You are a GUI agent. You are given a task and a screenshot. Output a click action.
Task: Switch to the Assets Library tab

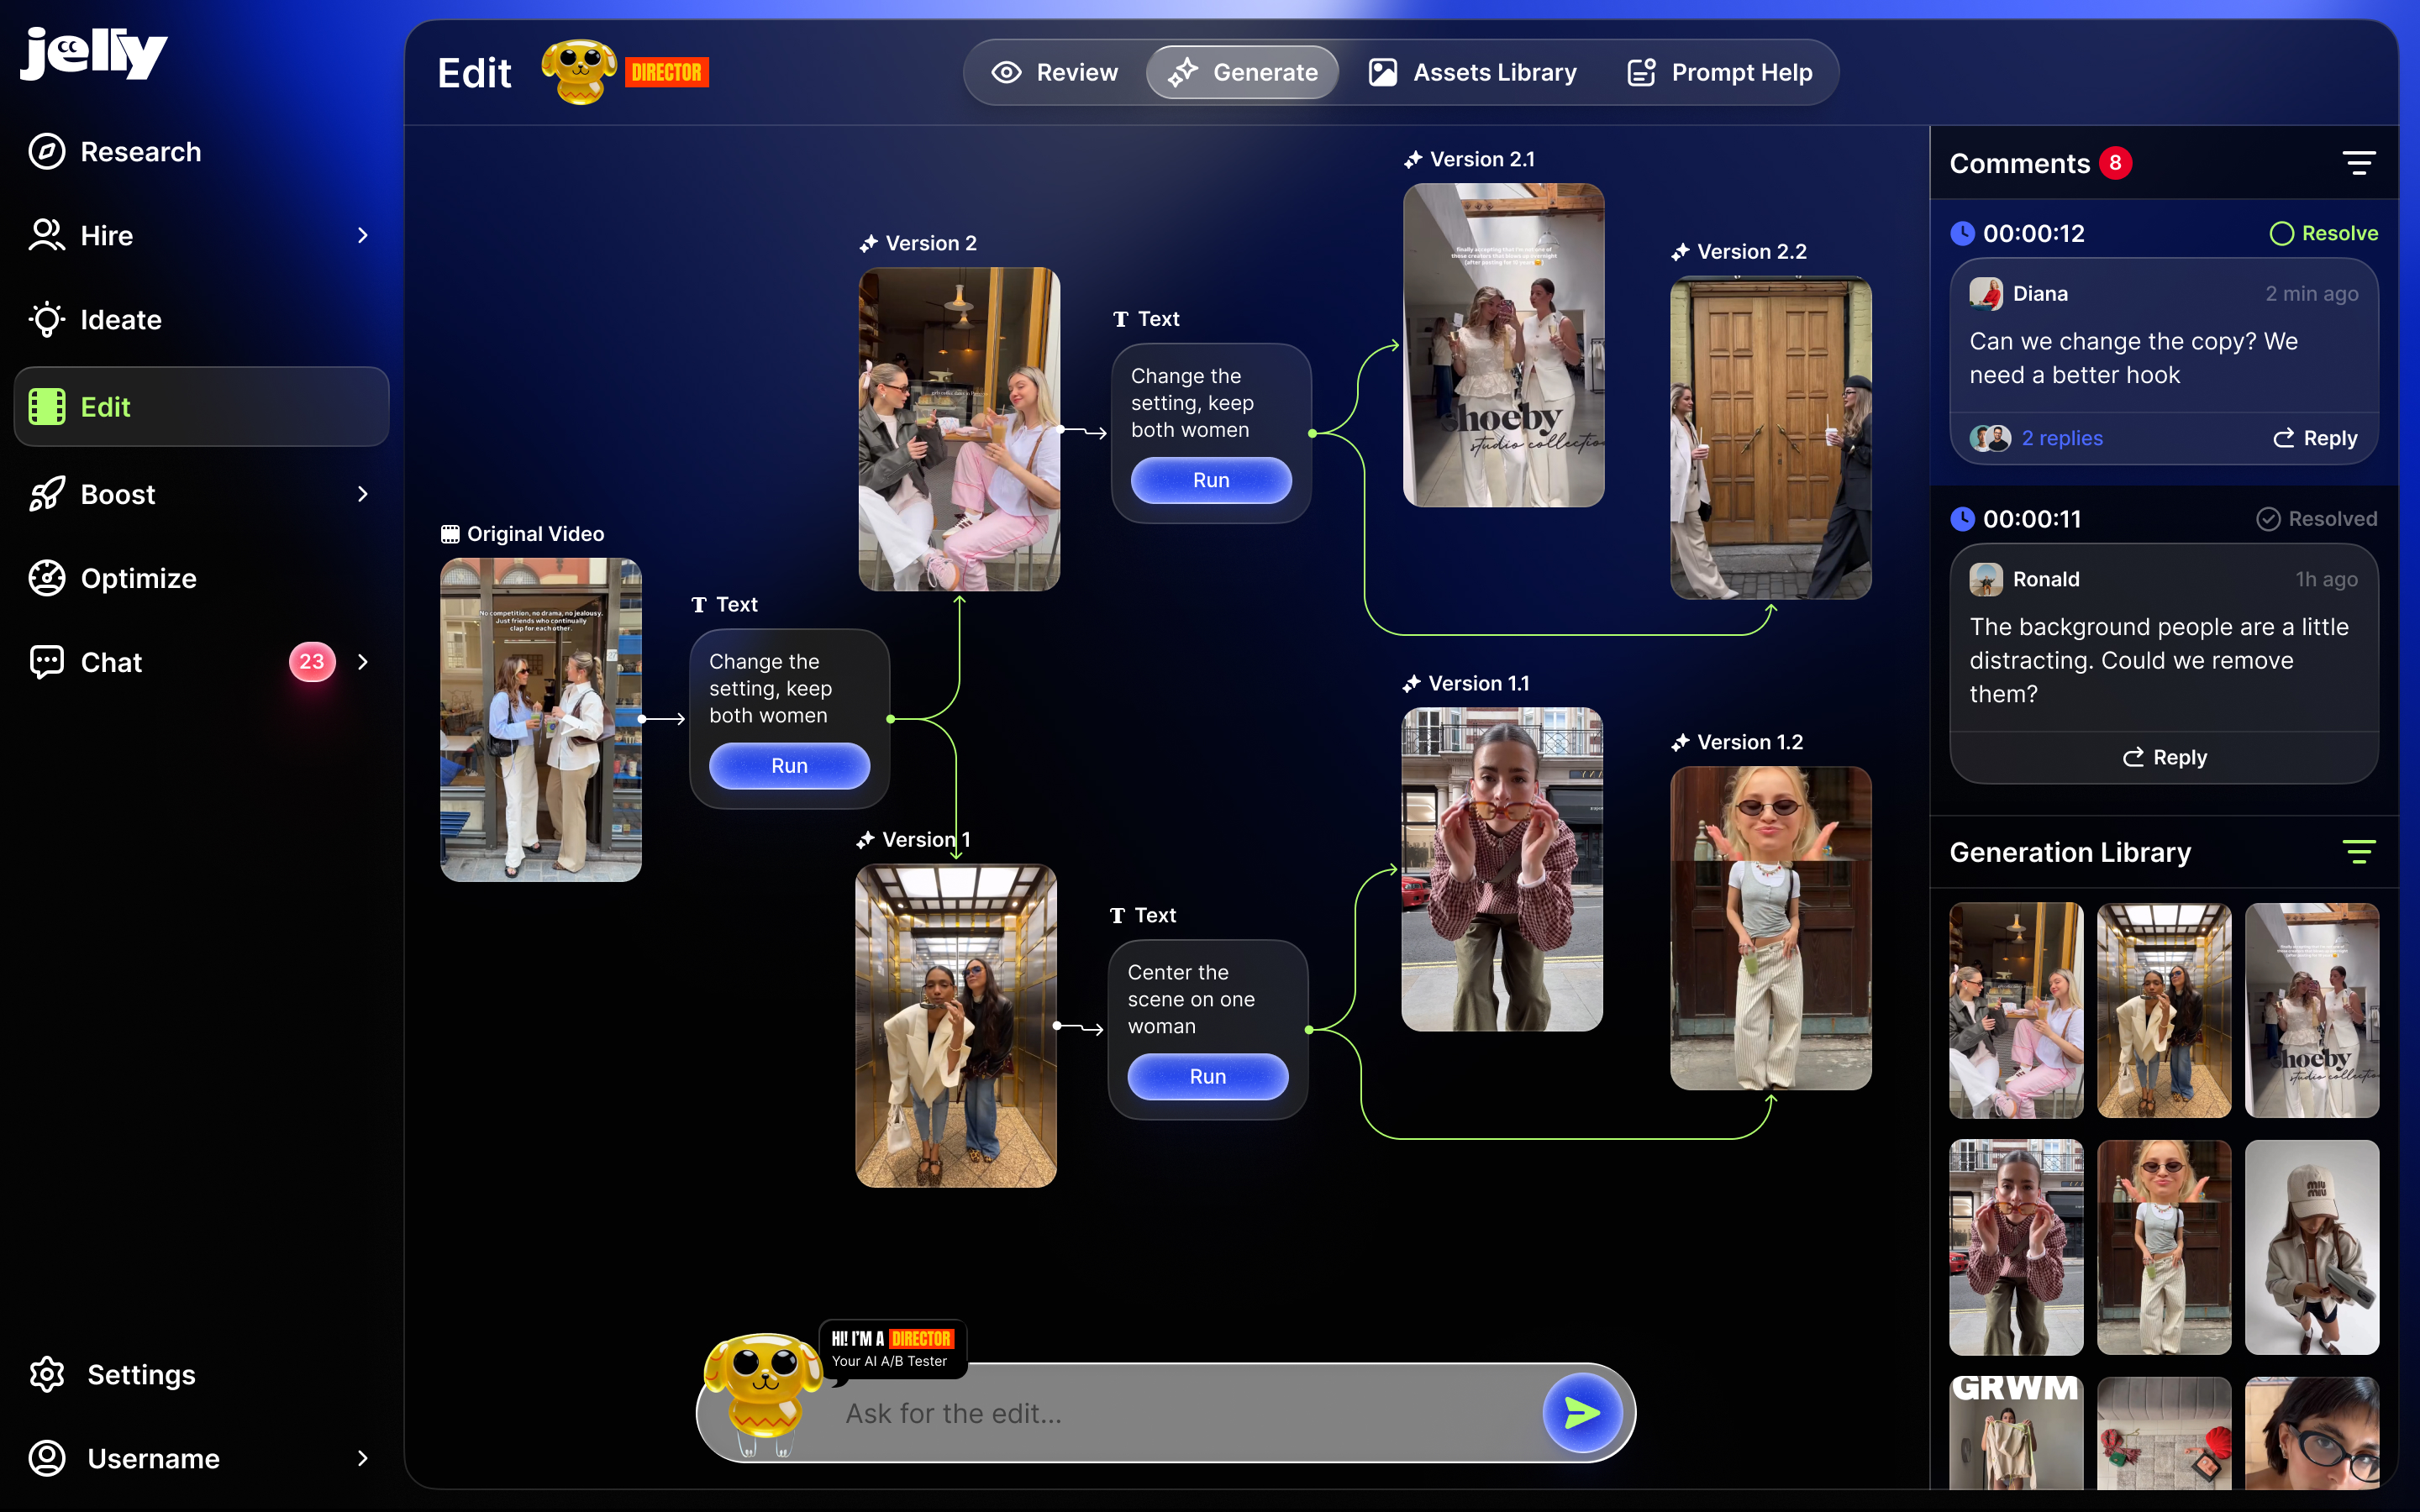1472,72
